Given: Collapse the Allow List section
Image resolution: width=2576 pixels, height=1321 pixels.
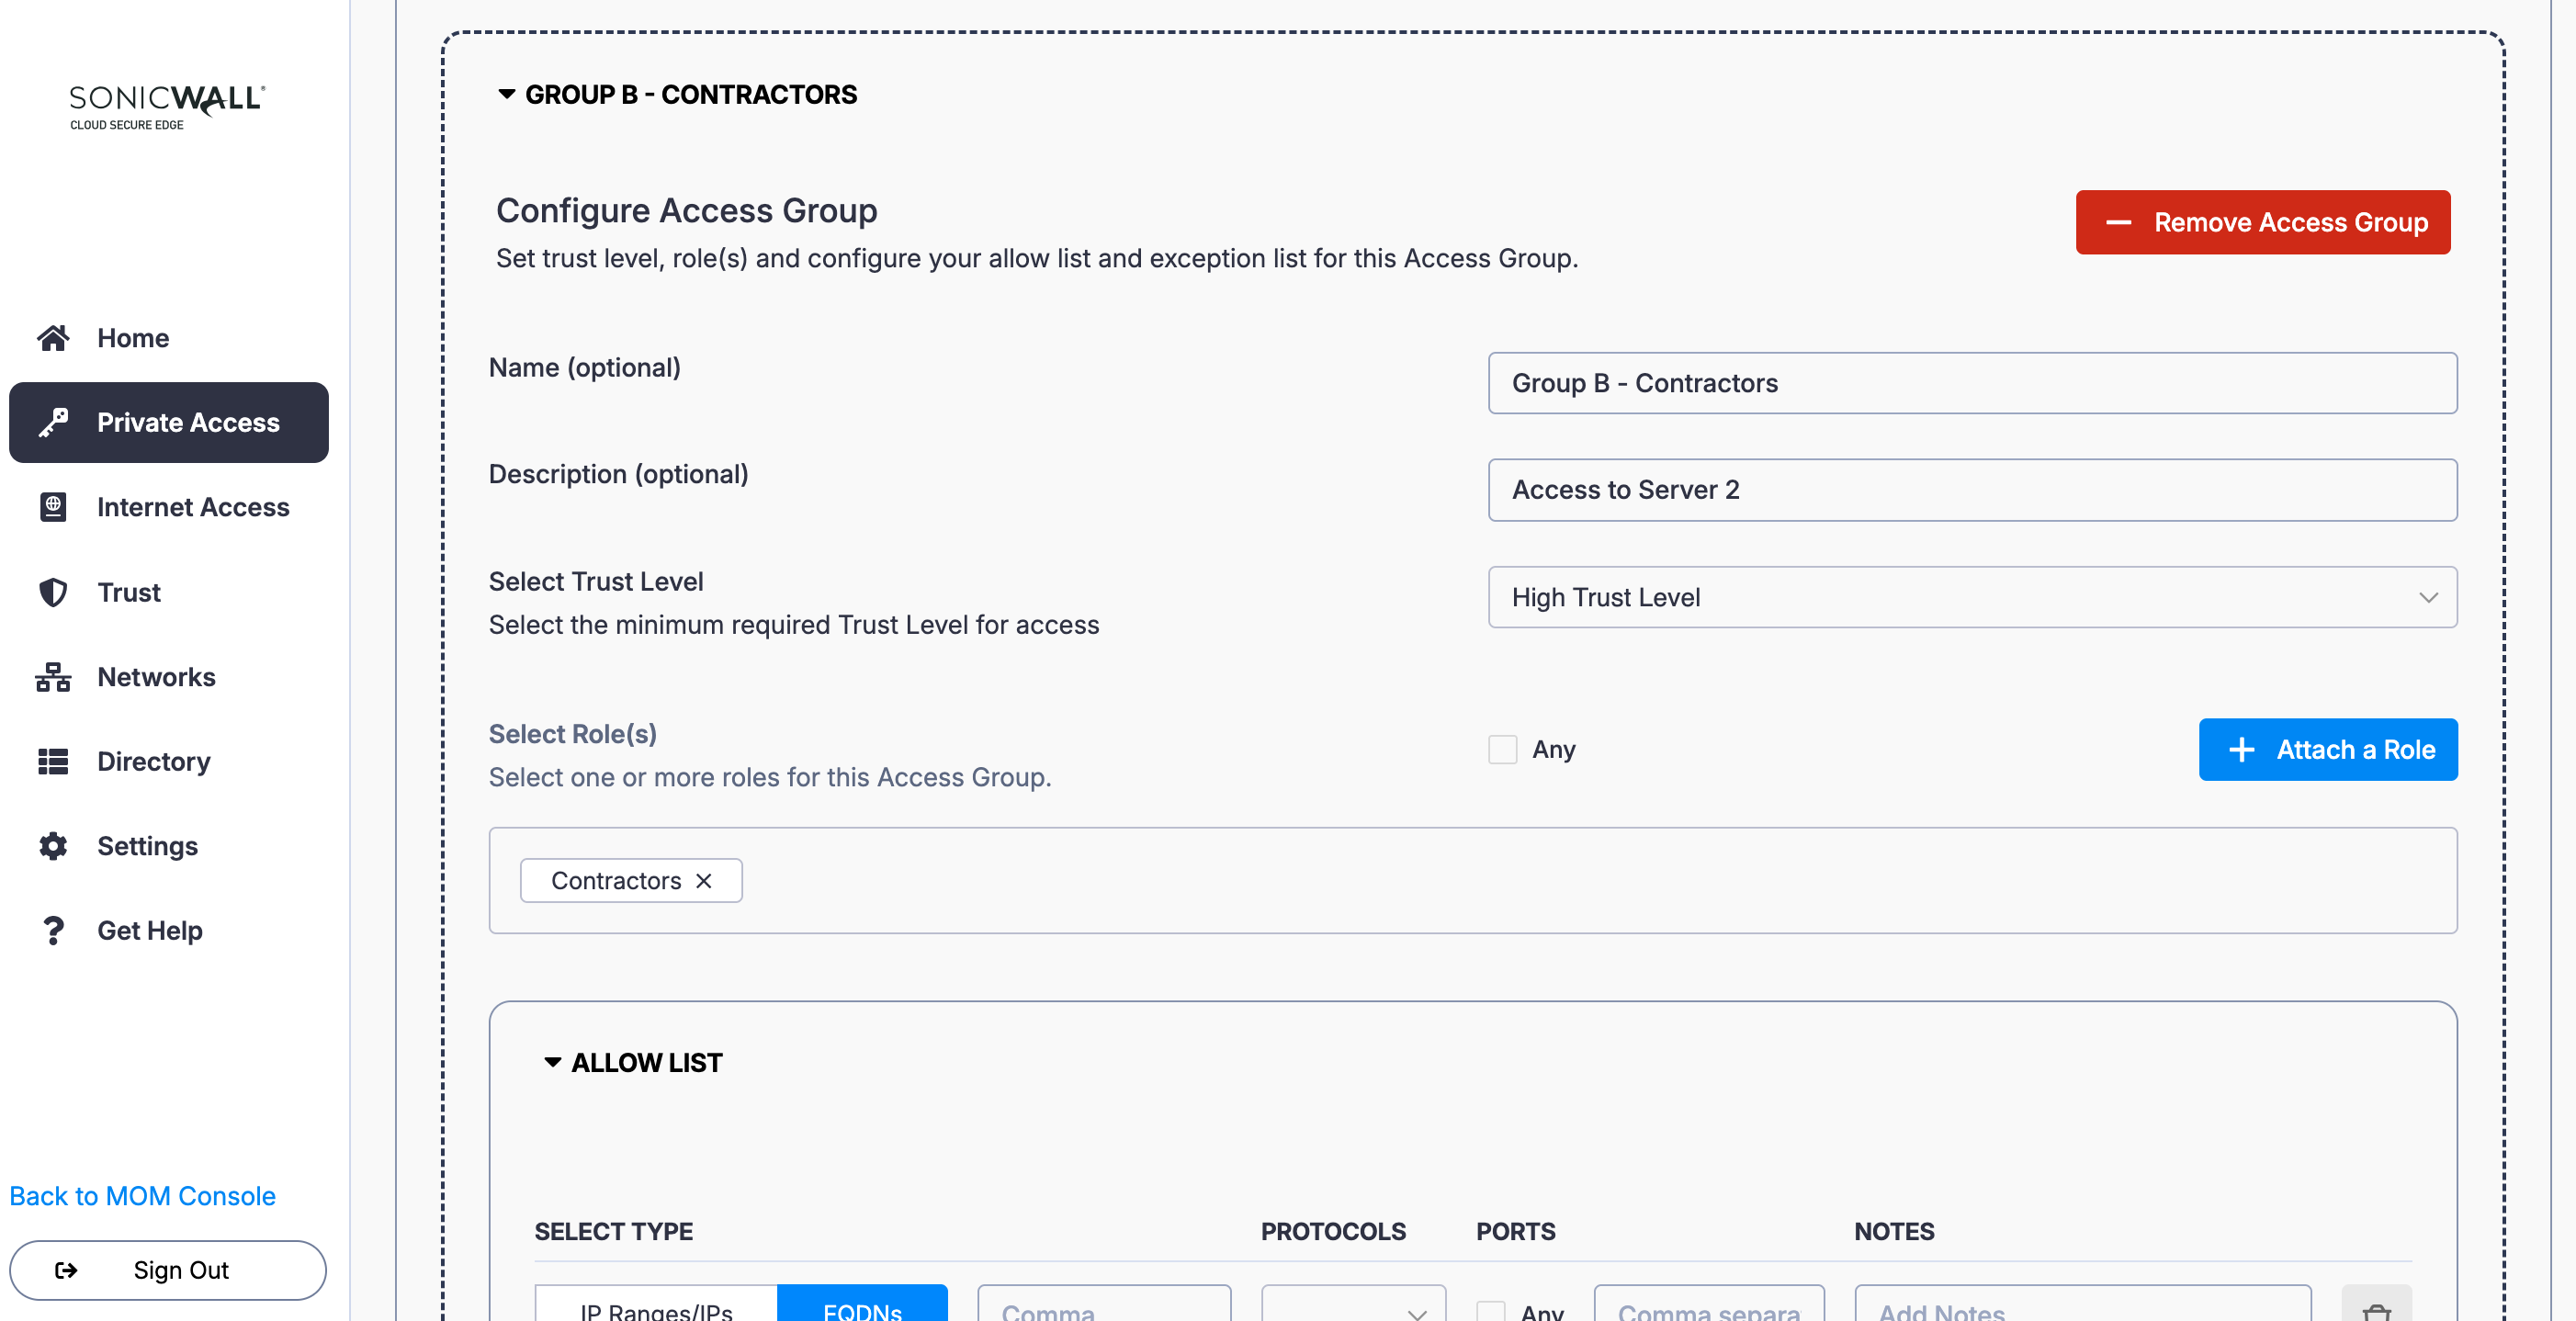Looking at the screenshot, I should coord(552,1062).
